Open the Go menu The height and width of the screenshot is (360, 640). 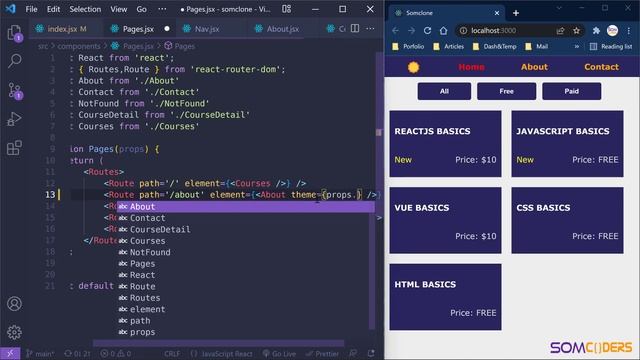pyautogui.click(x=141, y=9)
